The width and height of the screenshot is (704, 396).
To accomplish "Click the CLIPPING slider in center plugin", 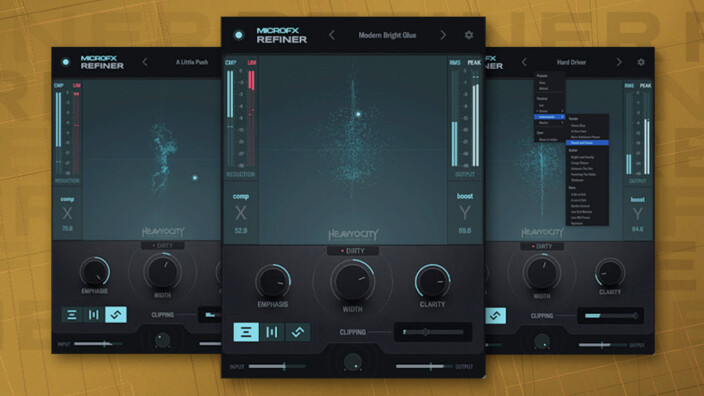I will (x=433, y=332).
